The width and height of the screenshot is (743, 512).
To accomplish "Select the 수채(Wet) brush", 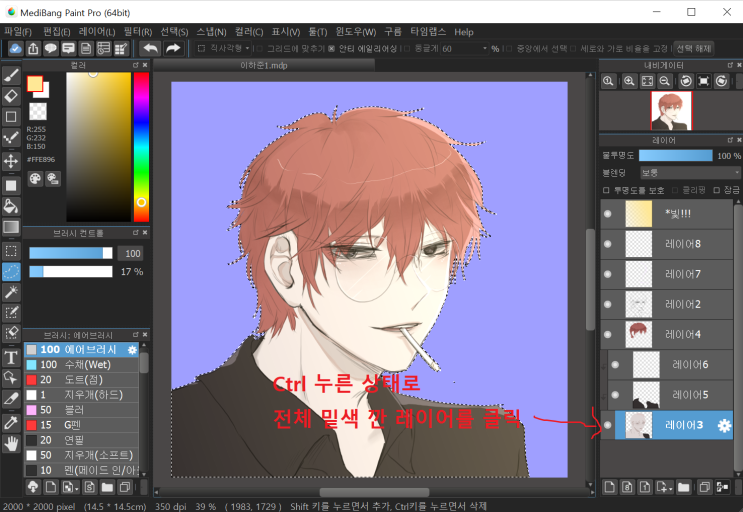I will (x=82, y=365).
